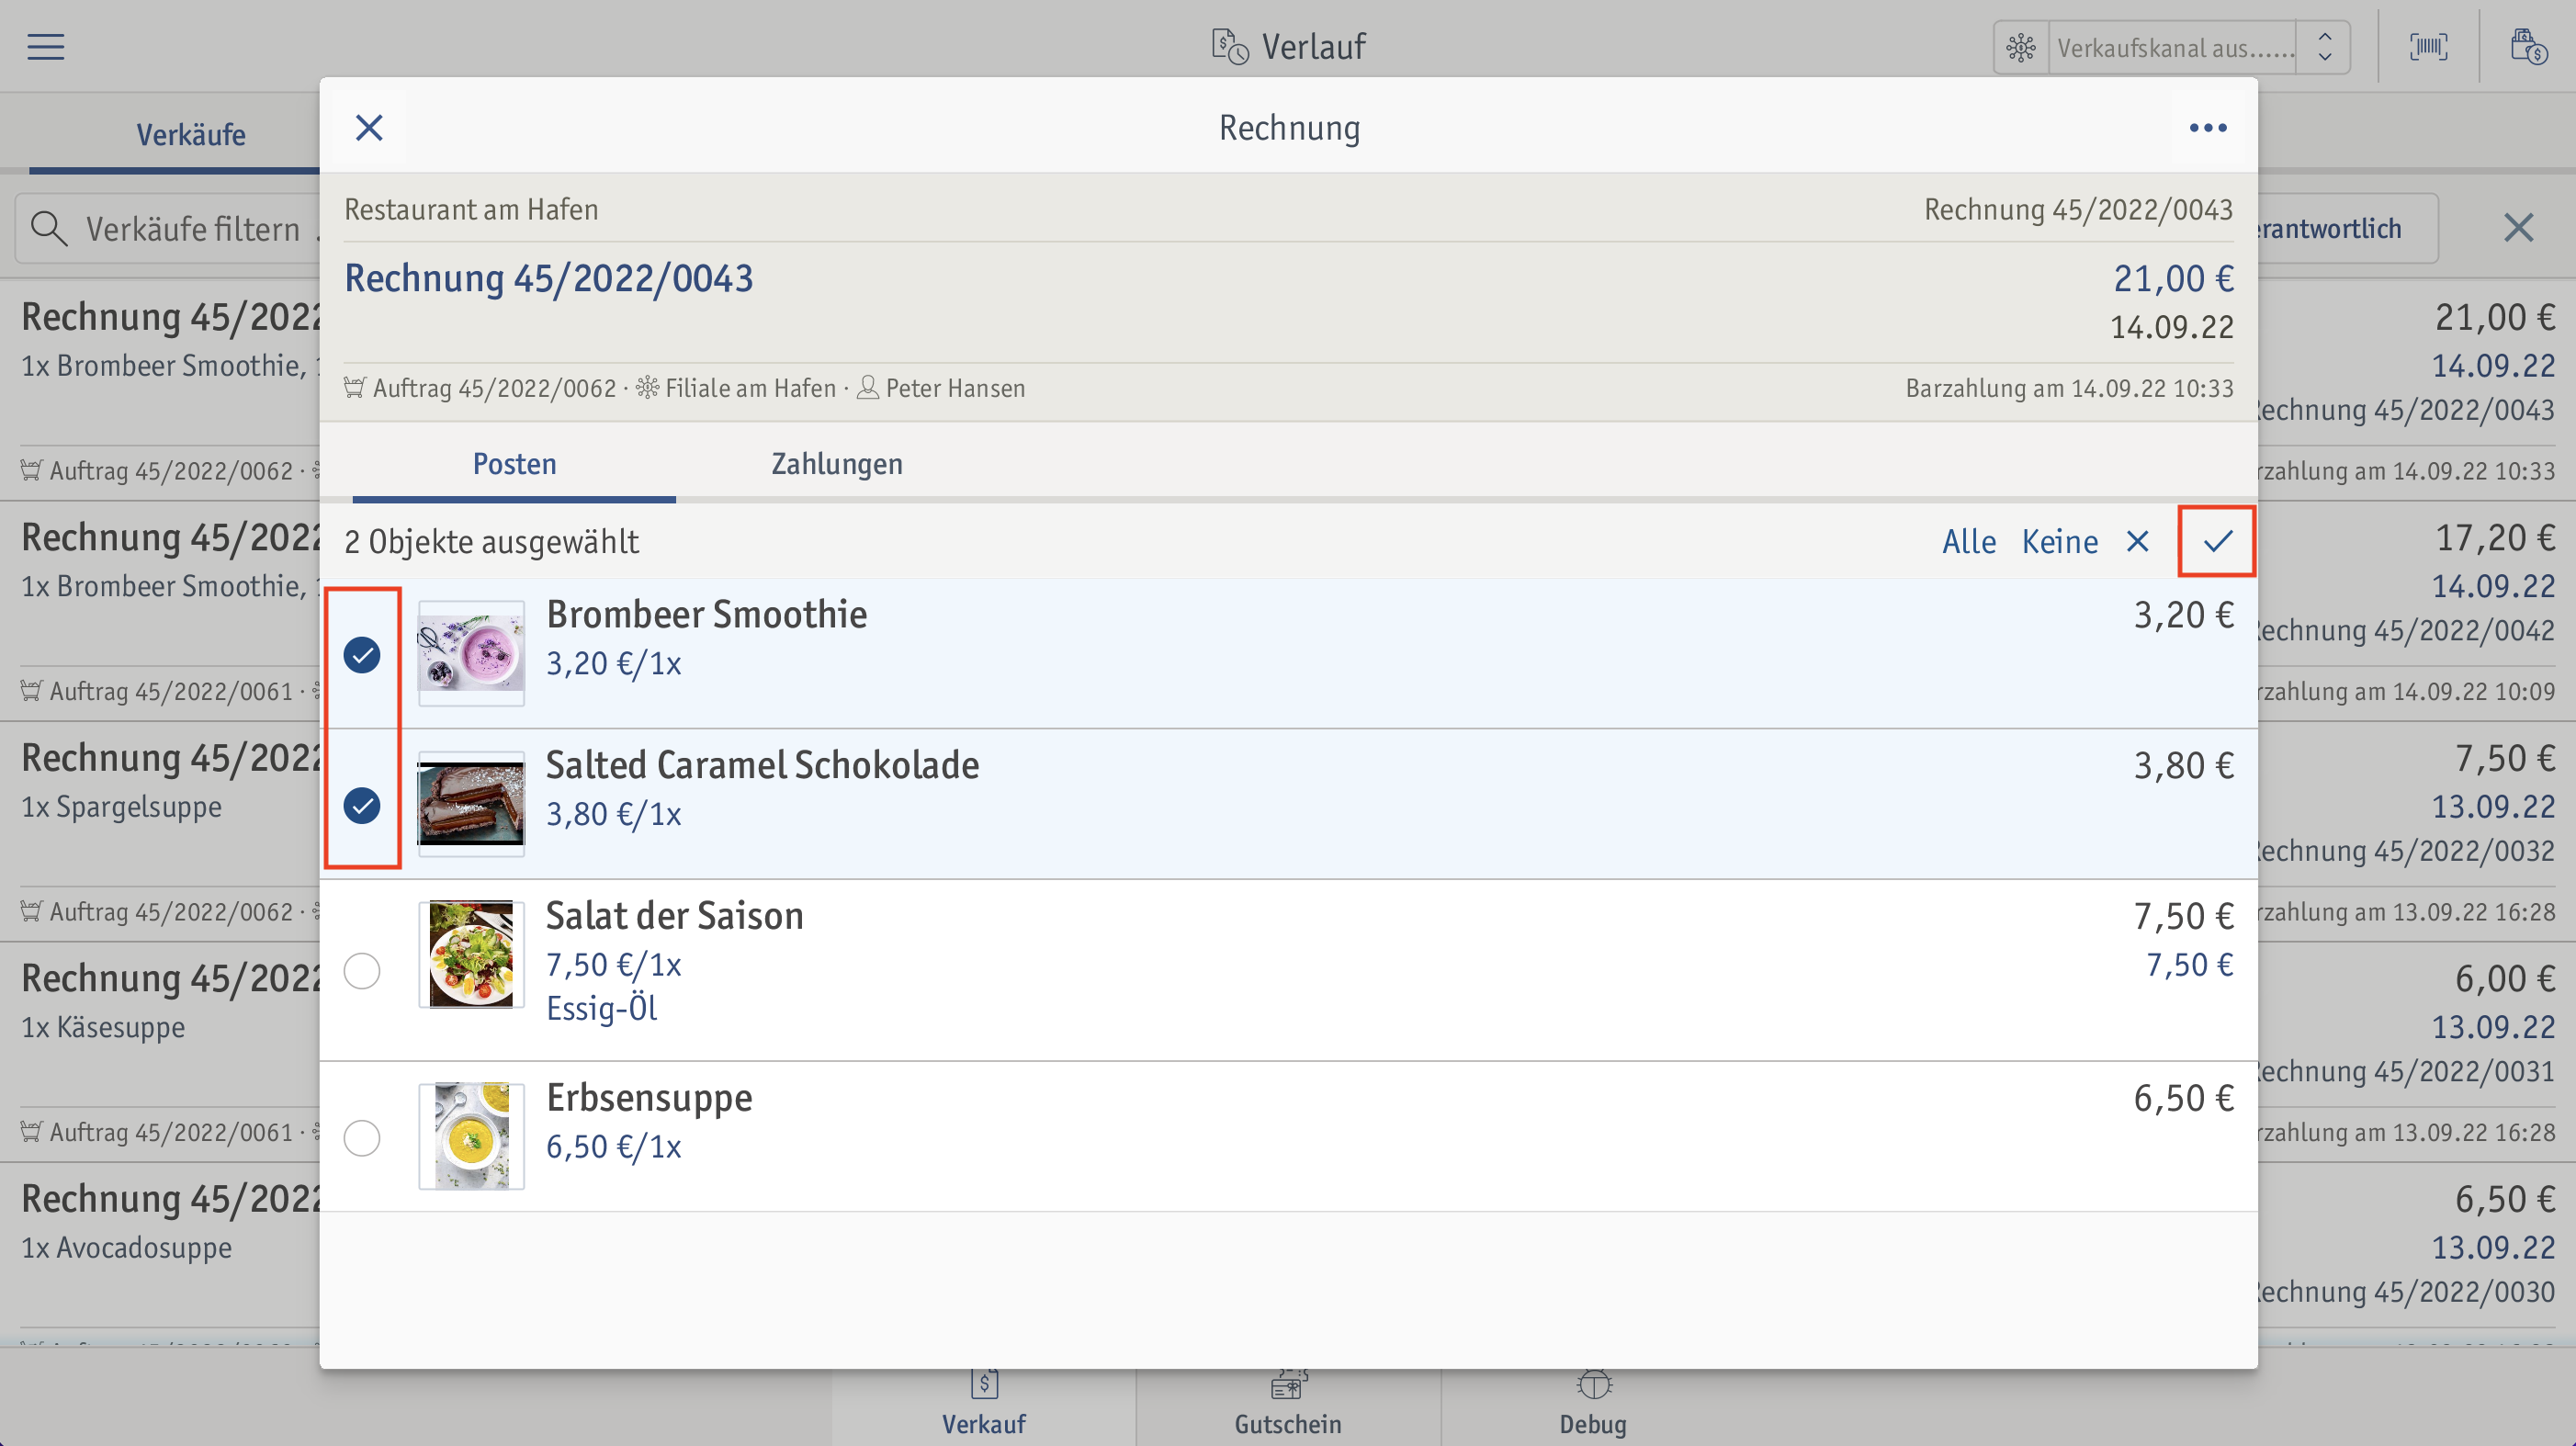Click the Erbsensuppe soup thumbnail
The image size is (2576, 1446).
[x=471, y=1136]
